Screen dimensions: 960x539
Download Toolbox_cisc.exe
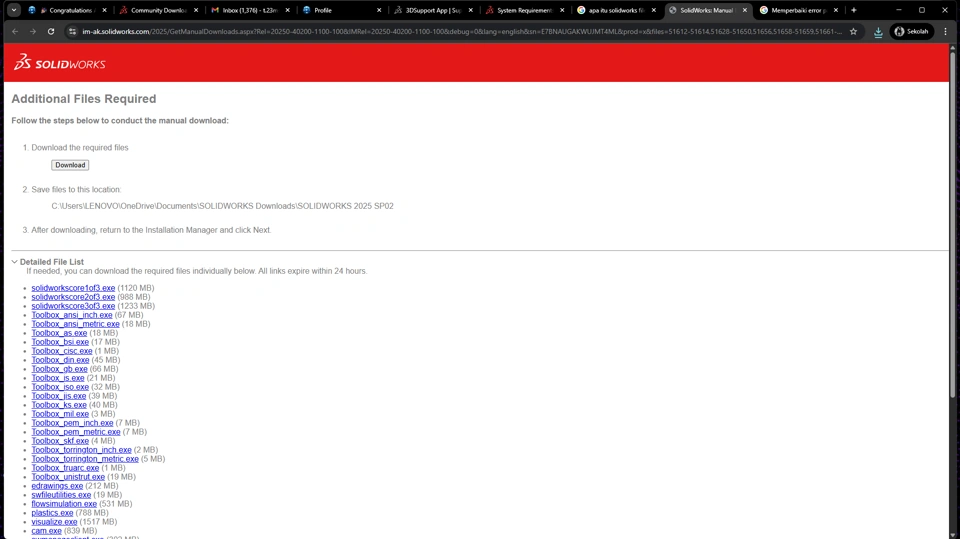[62, 351]
